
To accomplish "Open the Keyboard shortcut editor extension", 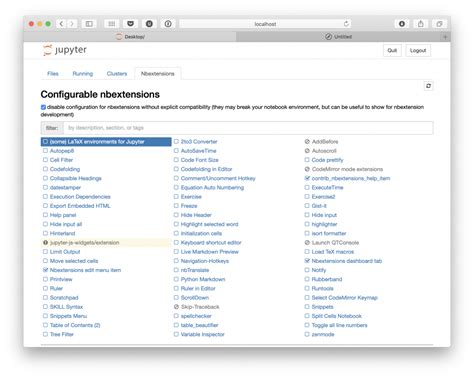I will (211, 242).
